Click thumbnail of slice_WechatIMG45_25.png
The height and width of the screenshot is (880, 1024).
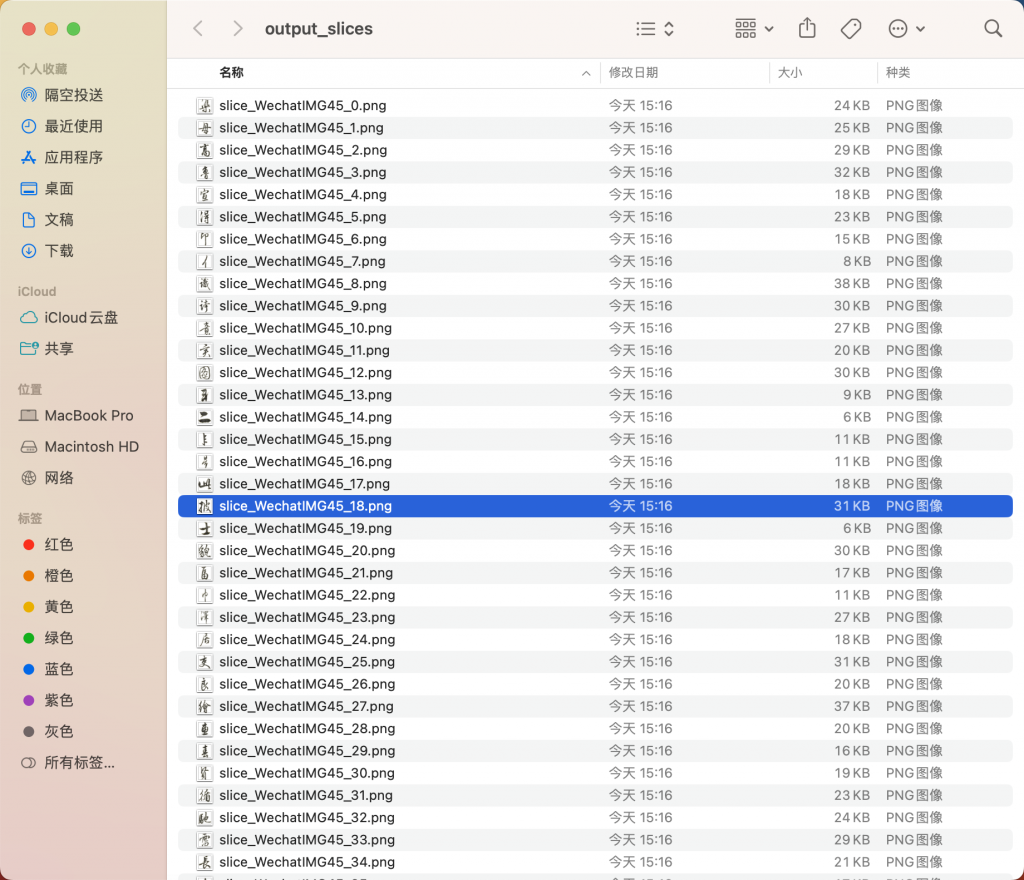pyautogui.click(x=205, y=662)
